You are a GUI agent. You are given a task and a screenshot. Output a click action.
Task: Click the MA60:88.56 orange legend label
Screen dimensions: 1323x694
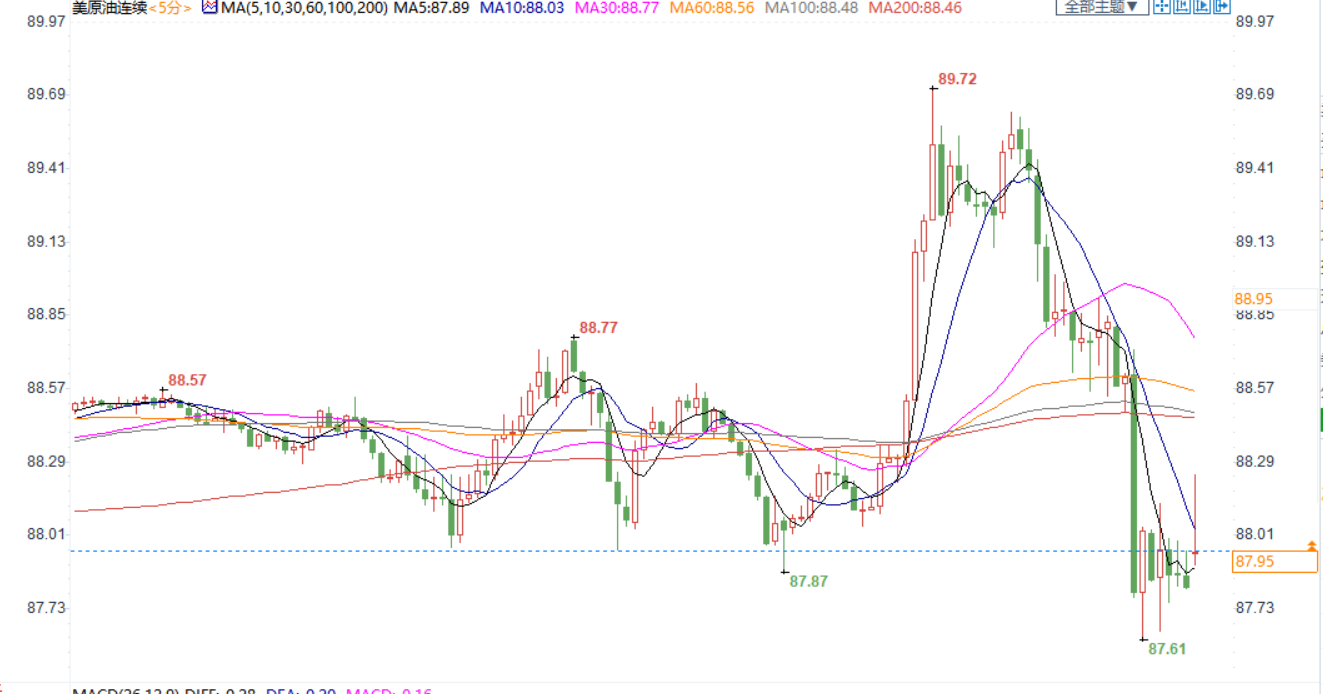(x=712, y=8)
